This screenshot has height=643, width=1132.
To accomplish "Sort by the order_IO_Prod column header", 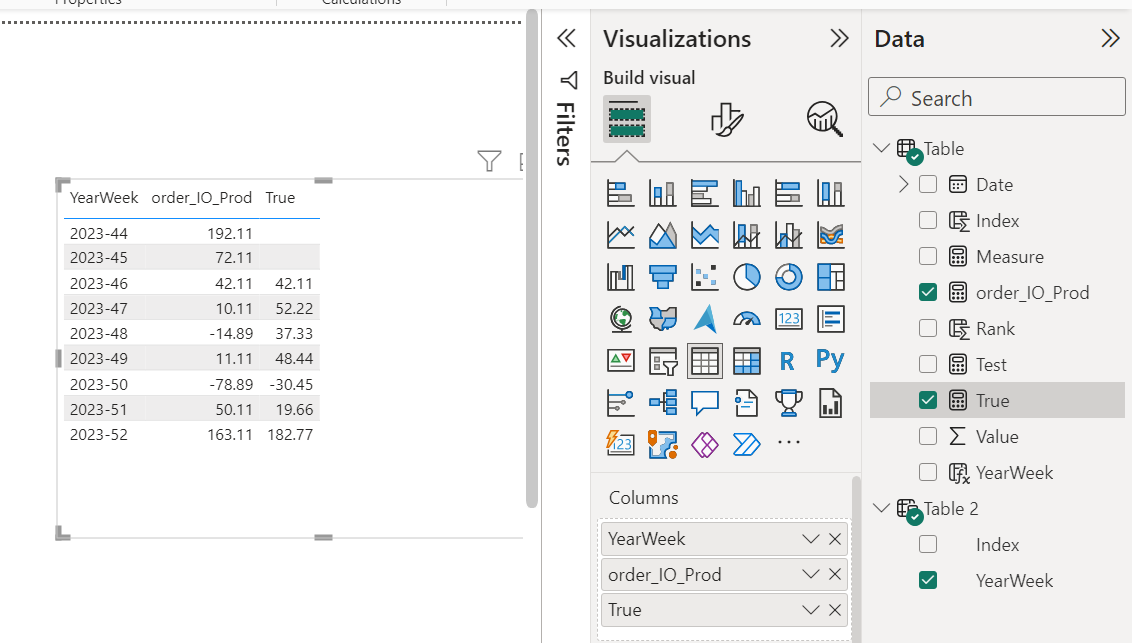I will (201, 198).
